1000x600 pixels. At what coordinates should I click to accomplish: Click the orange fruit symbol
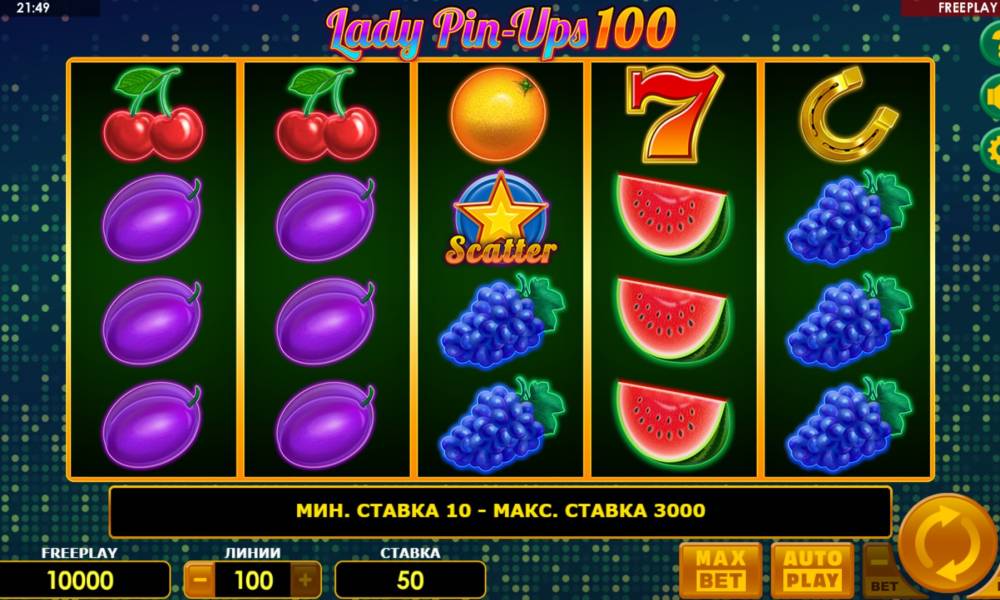click(499, 114)
